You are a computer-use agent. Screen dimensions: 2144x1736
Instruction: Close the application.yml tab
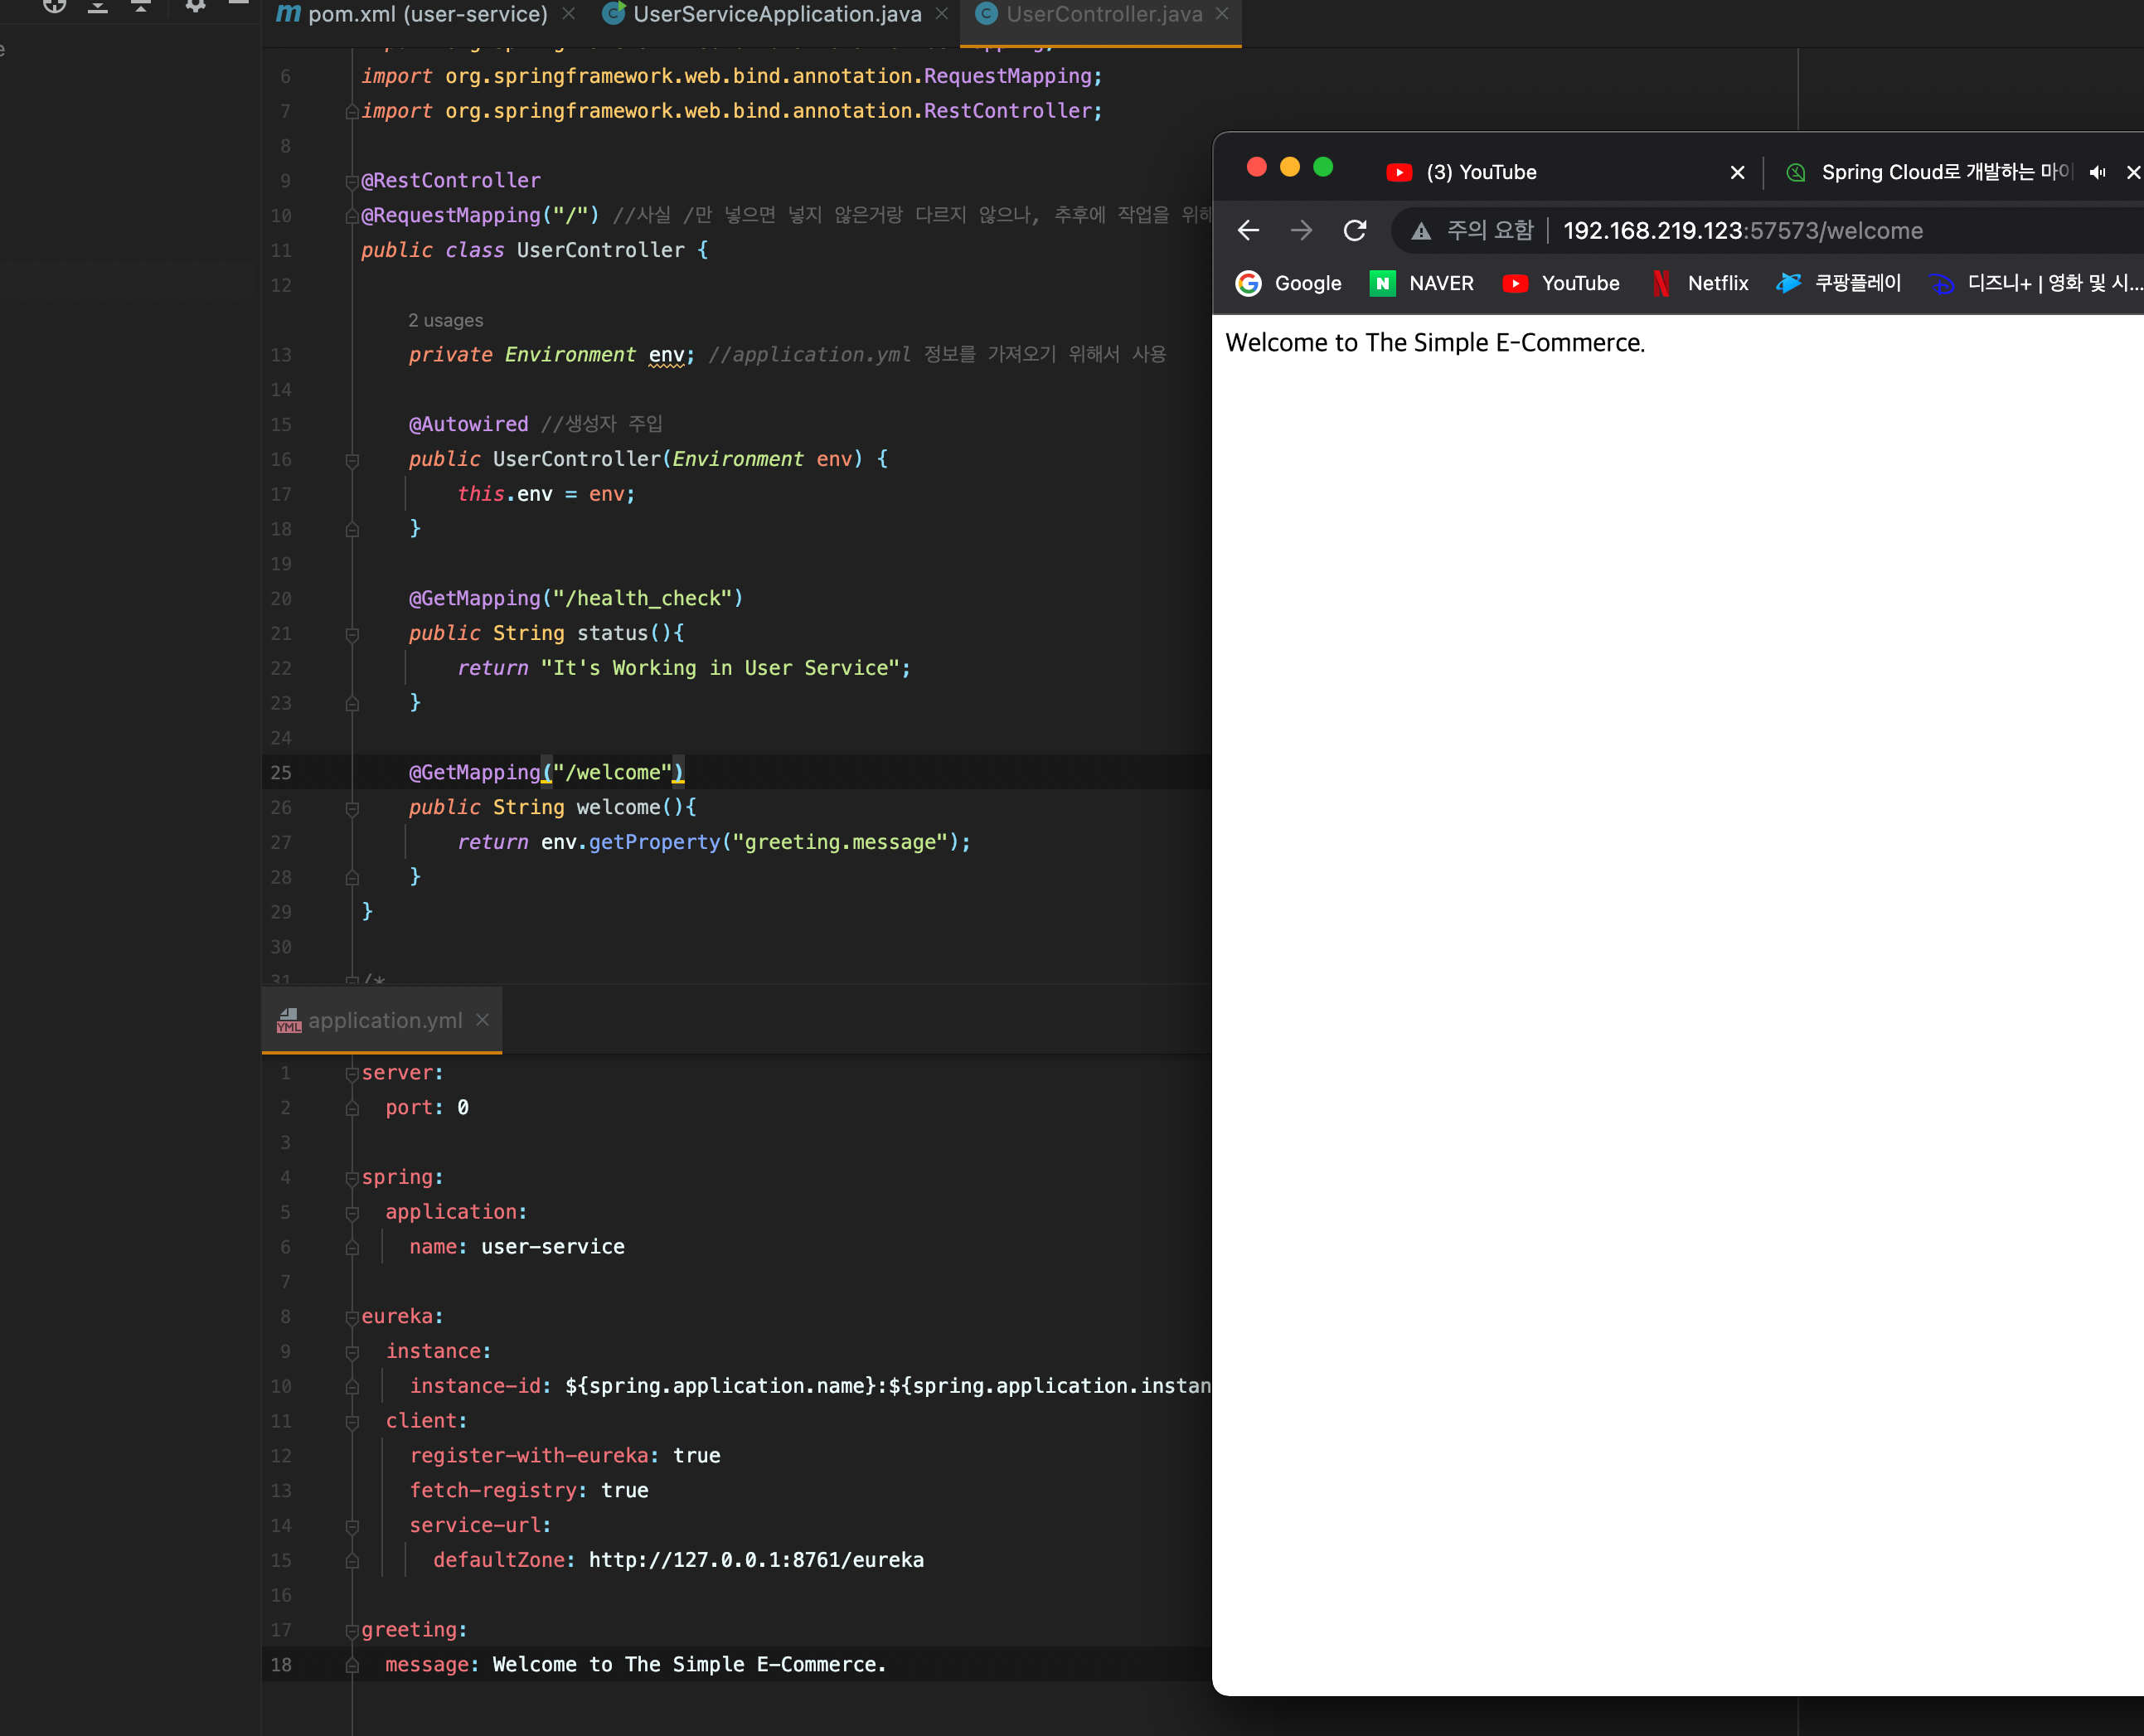click(483, 1019)
